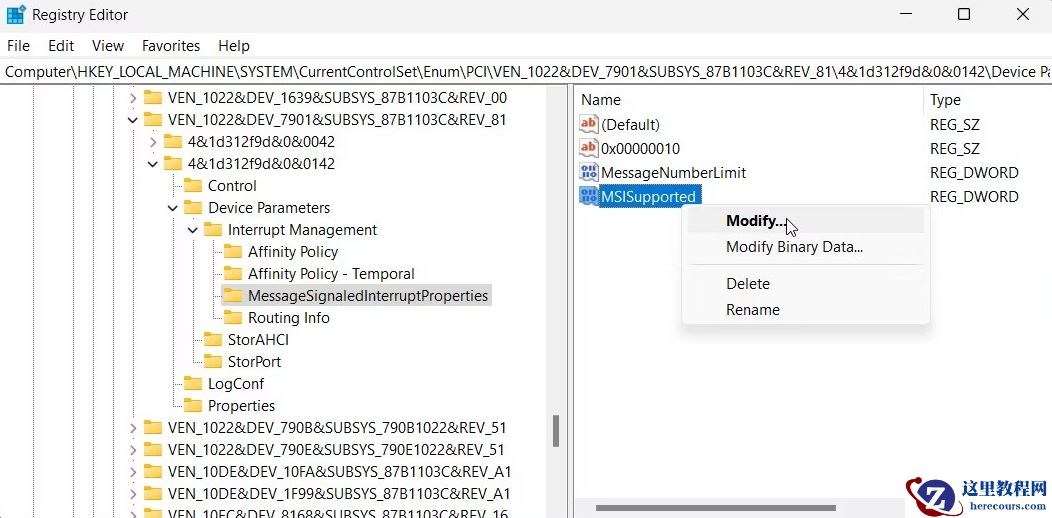Expand the VEN_1022&DEV_790B key
The width and height of the screenshot is (1052, 518).
coord(133,428)
